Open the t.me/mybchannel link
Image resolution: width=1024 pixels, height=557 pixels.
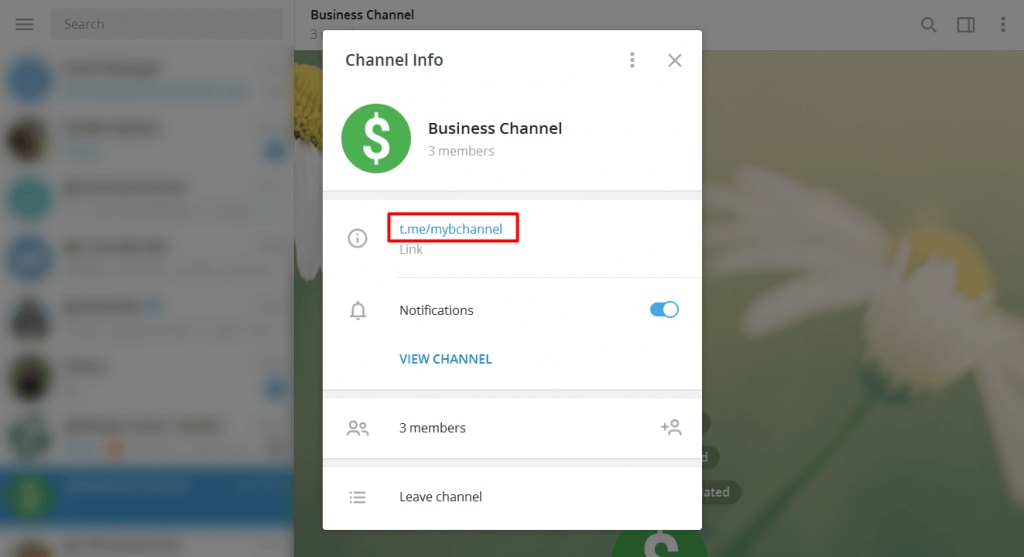tap(451, 229)
